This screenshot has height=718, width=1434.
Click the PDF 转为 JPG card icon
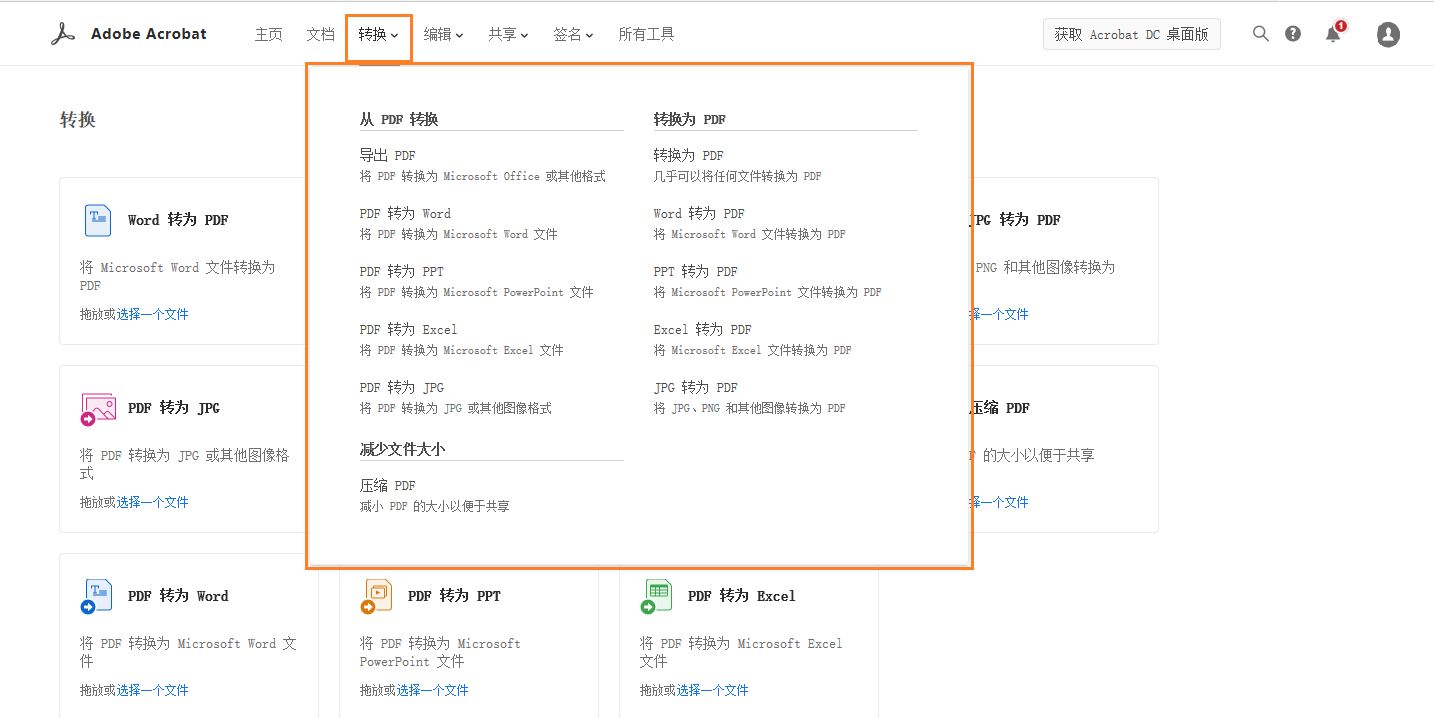click(98, 408)
